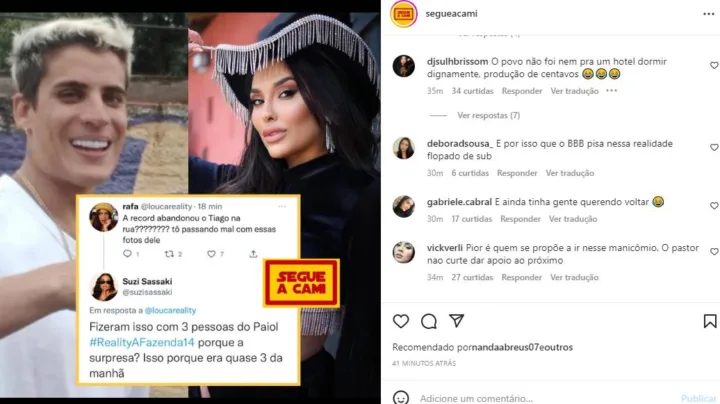This screenshot has height=404, width=720.
Task: Like deboradsousa_'s comment heart
Action: (714, 147)
